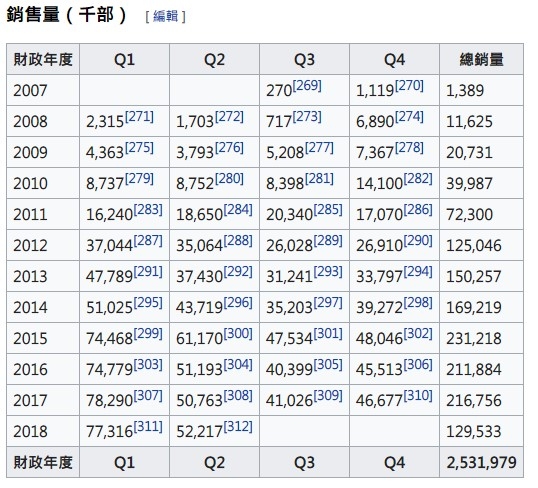Image resolution: width=538 pixels, height=488 pixels.
Task: Click reference [284] next to 18,650
Action: point(238,209)
